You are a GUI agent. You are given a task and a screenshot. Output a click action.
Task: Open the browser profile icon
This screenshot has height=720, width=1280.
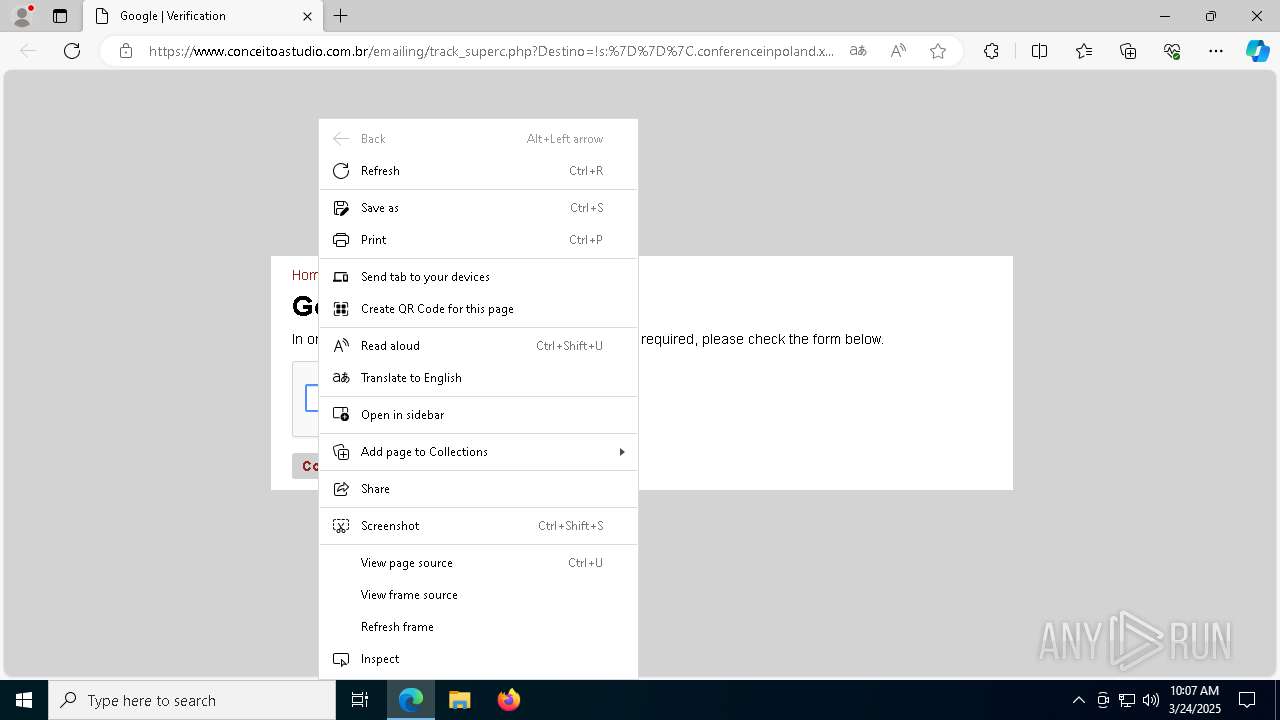click(22, 16)
